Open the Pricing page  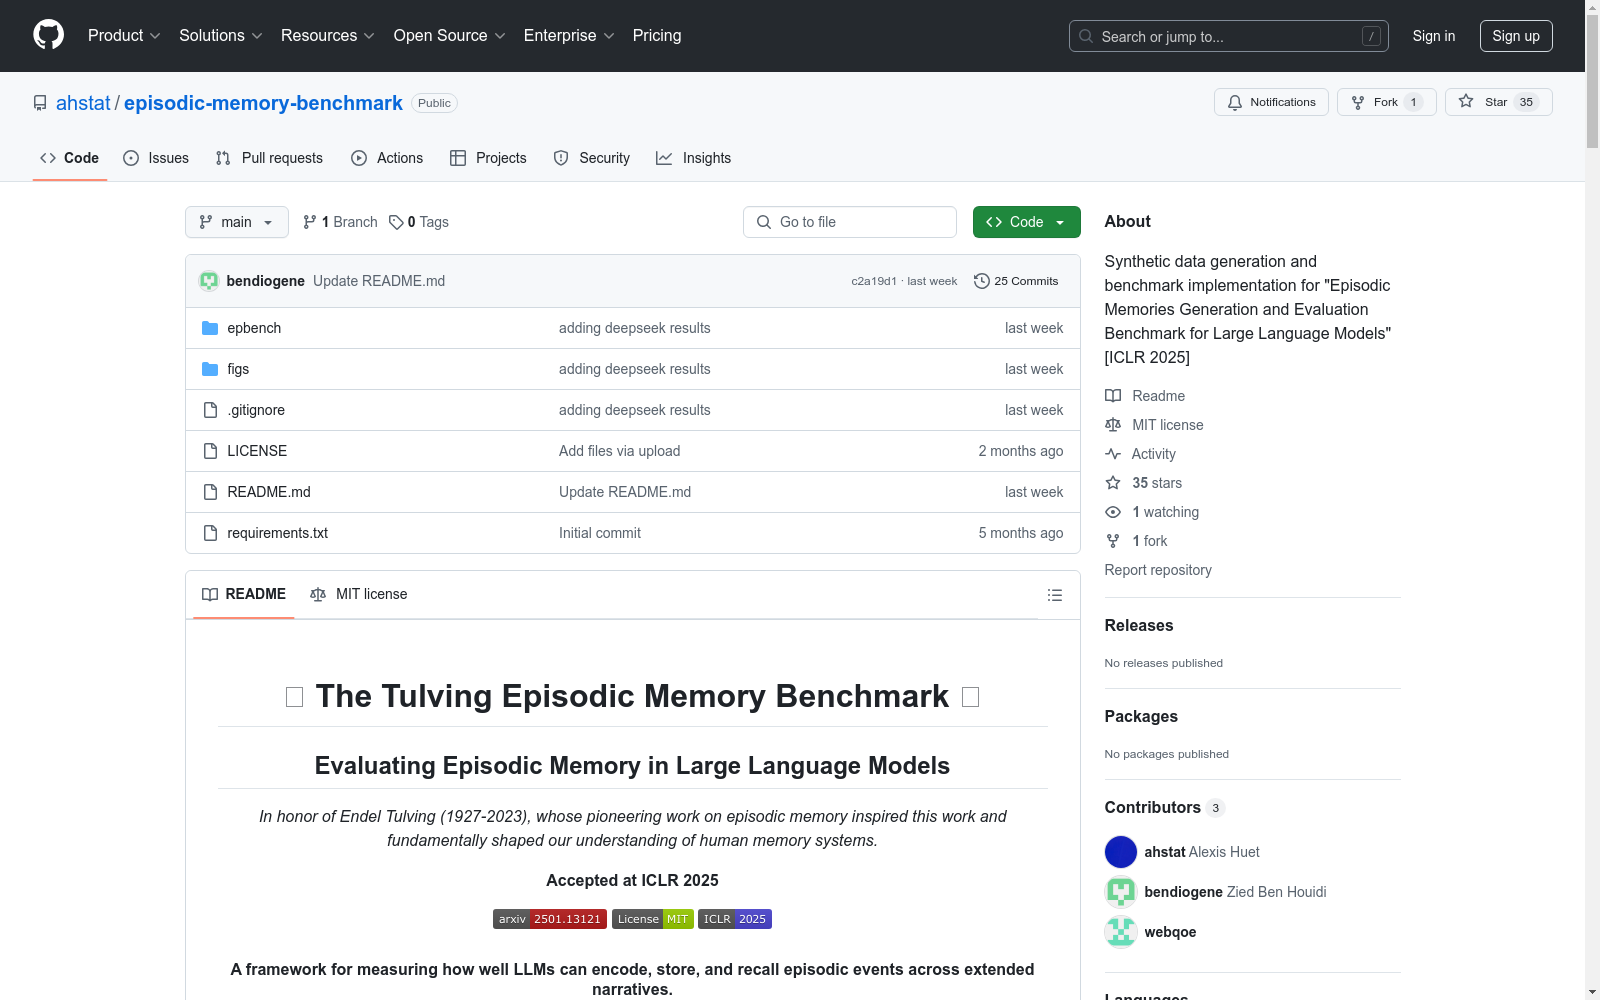pyautogui.click(x=657, y=36)
